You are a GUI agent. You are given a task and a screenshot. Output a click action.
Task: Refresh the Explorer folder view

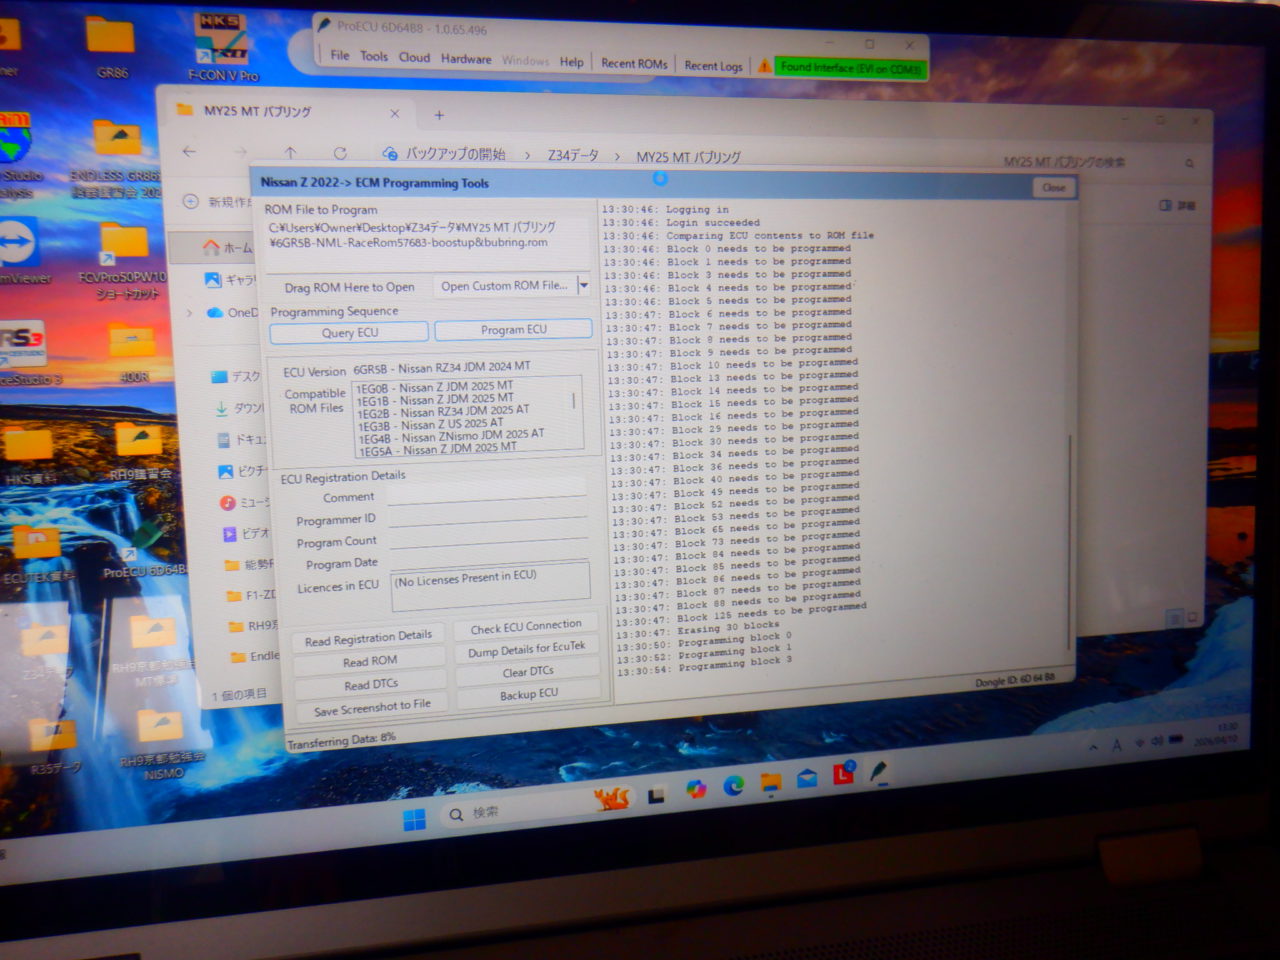click(x=340, y=153)
